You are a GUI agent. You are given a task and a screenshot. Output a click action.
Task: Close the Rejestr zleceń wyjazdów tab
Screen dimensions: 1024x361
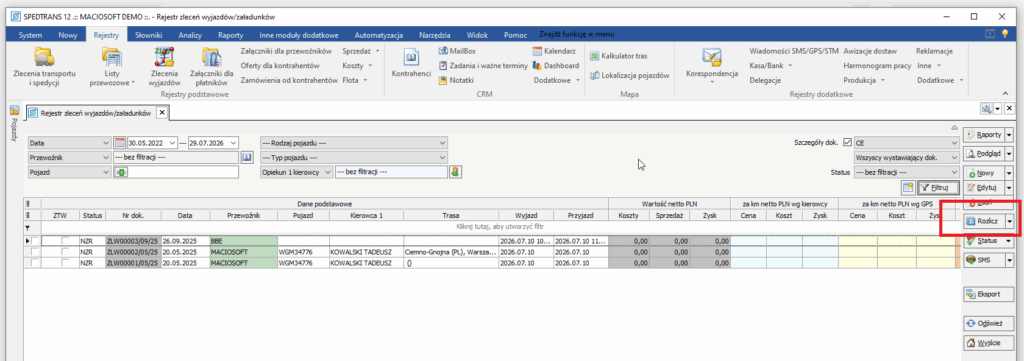pyautogui.click(x=162, y=113)
